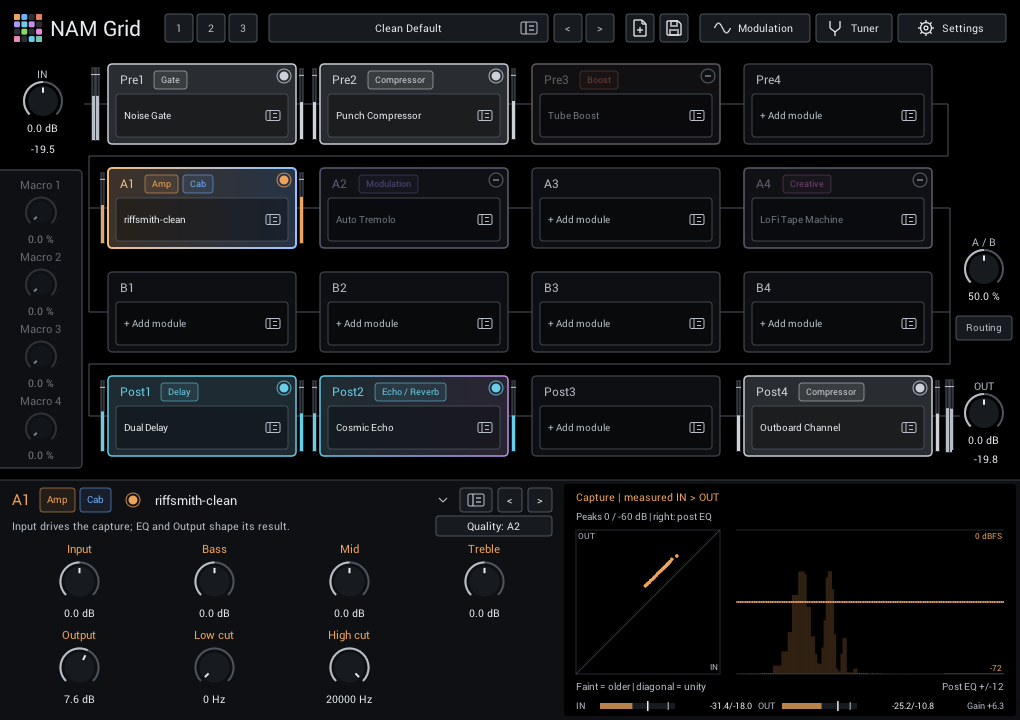Open Settings
This screenshot has height=720, width=1020.
[952, 28]
